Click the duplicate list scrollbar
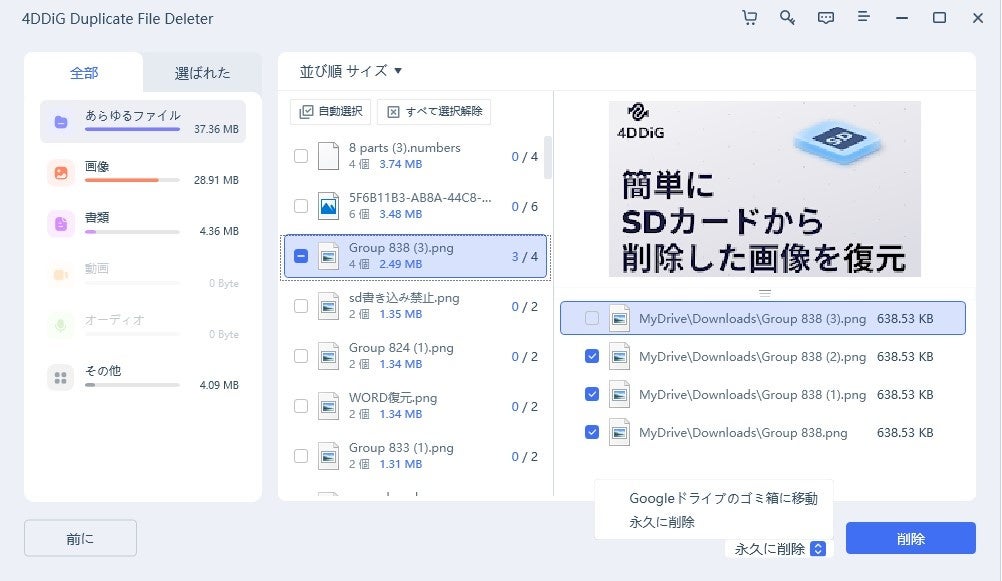The height and width of the screenshot is (581, 1002). [x=548, y=157]
